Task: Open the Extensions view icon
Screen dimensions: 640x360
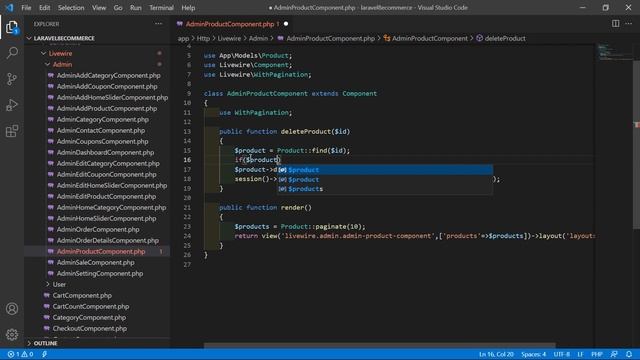Action: (12, 131)
